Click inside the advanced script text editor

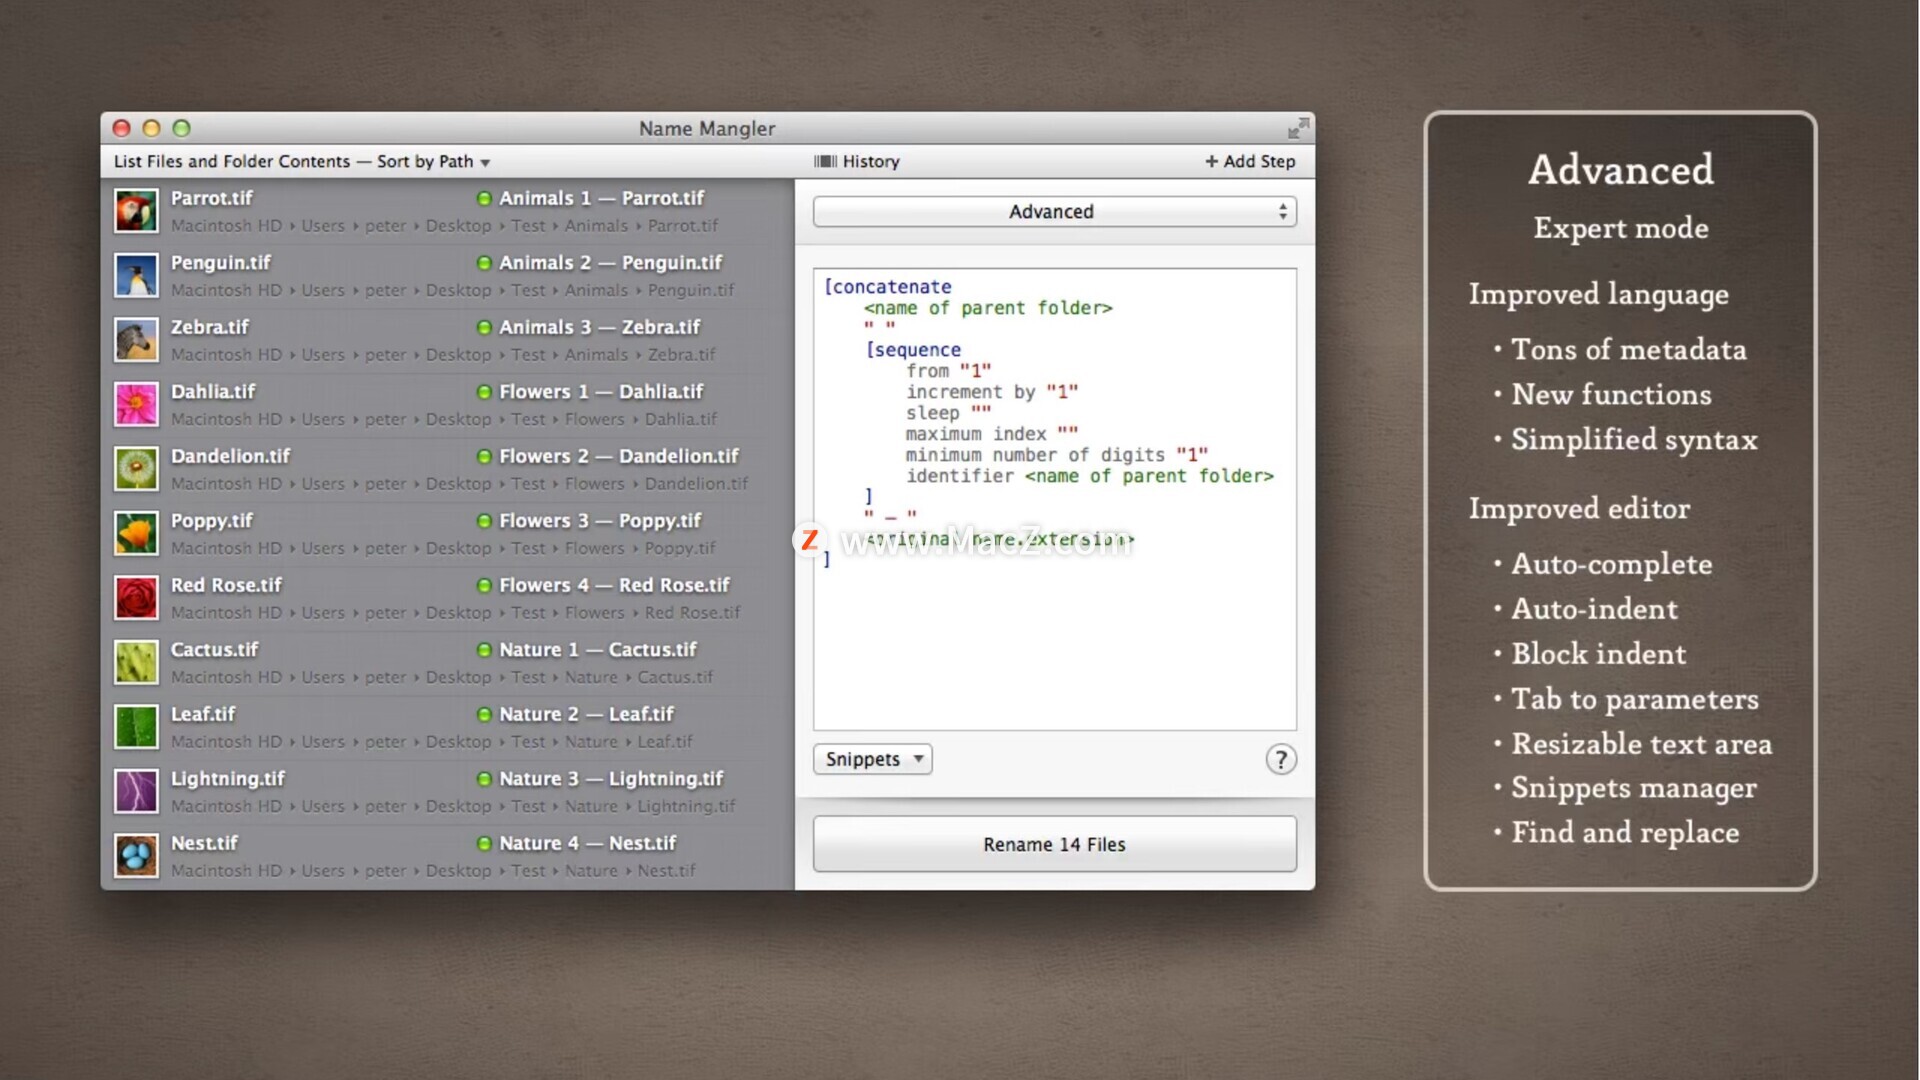click(1055, 499)
